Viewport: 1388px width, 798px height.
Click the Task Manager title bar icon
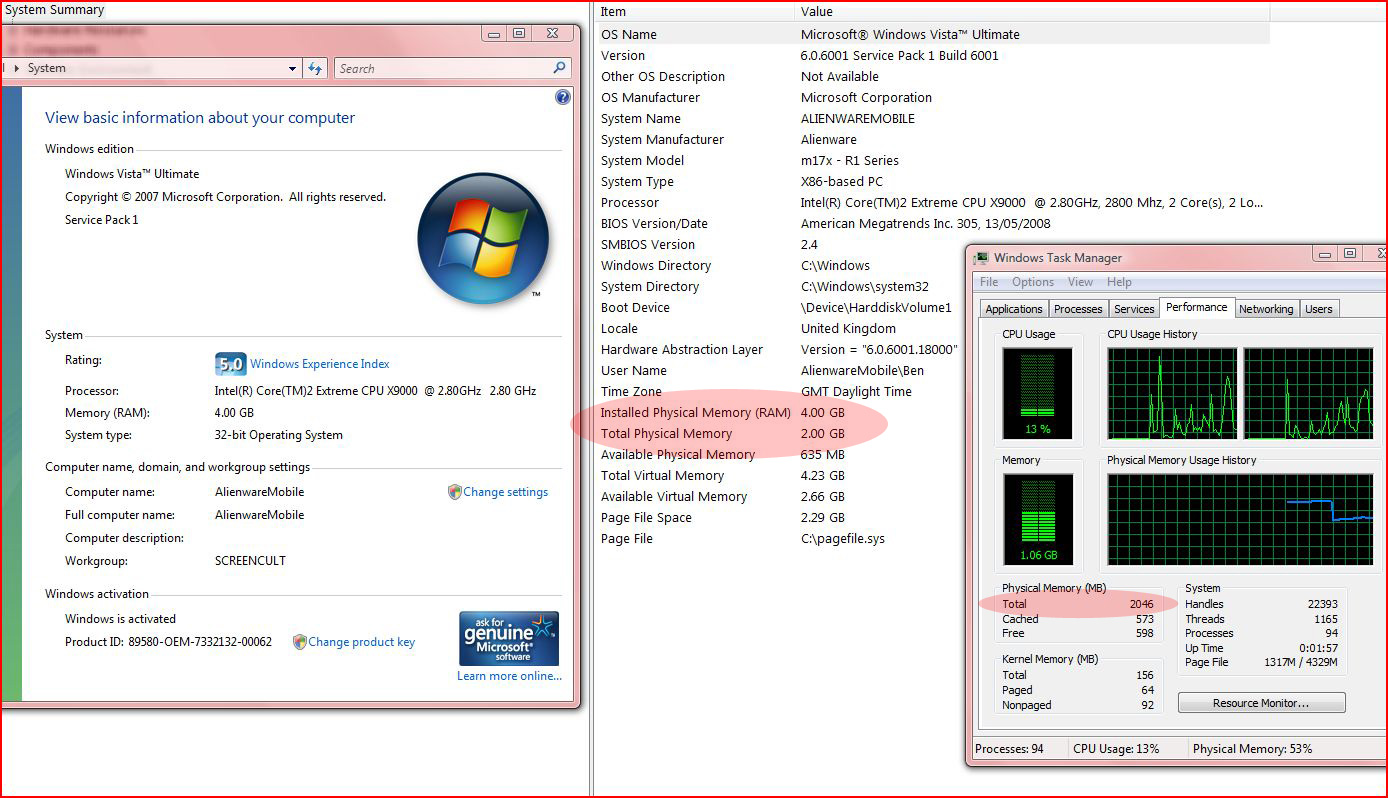click(981, 258)
